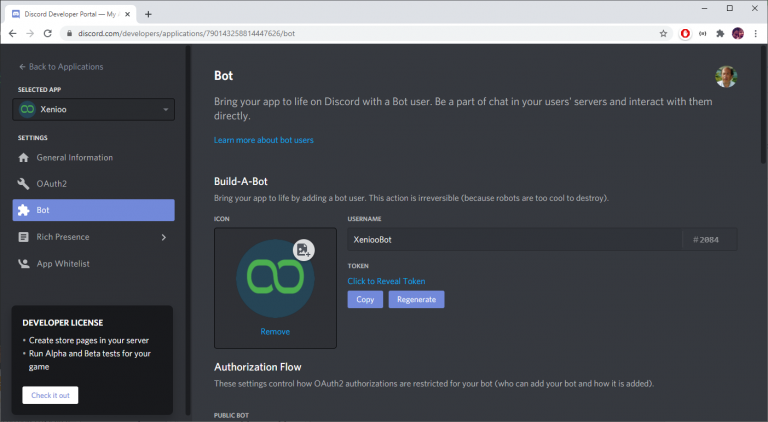Close the Discord Developer Portal tab
This screenshot has width=768, height=422.
click(127, 14)
